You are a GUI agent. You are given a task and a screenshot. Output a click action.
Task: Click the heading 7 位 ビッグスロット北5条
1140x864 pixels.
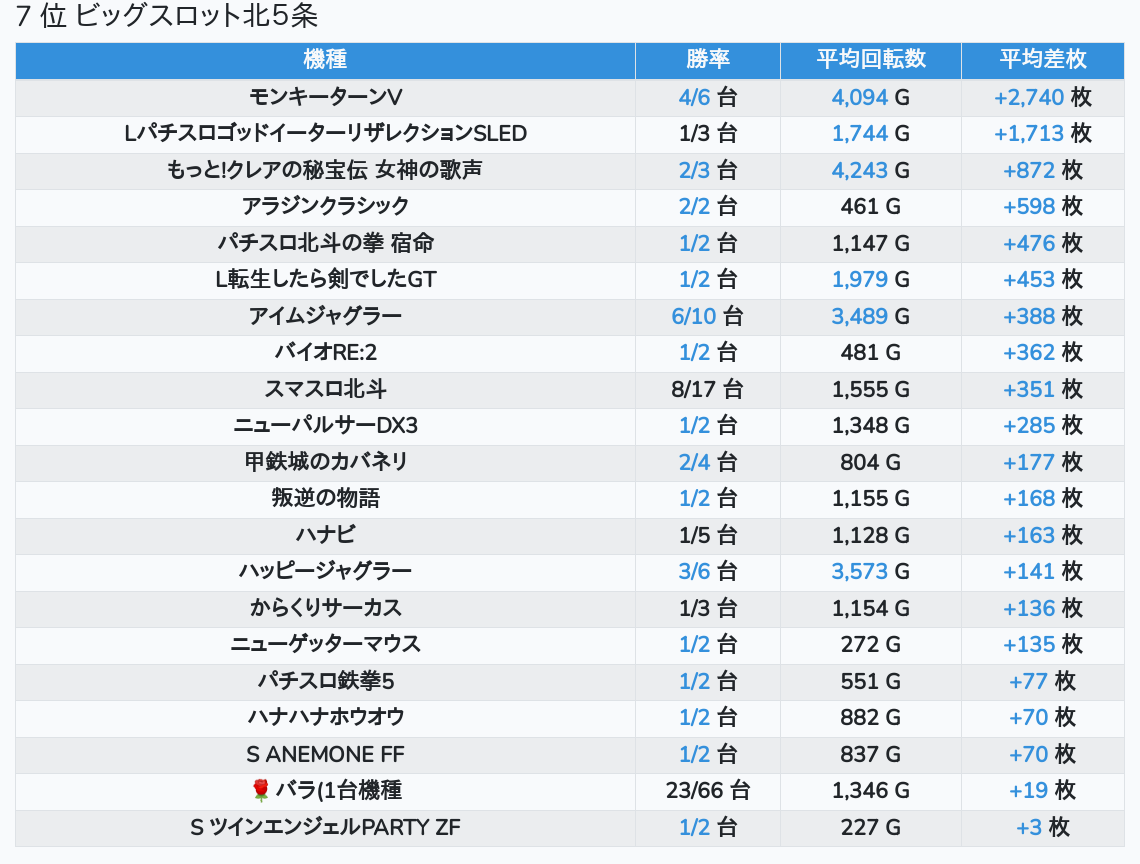(x=166, y=16)
